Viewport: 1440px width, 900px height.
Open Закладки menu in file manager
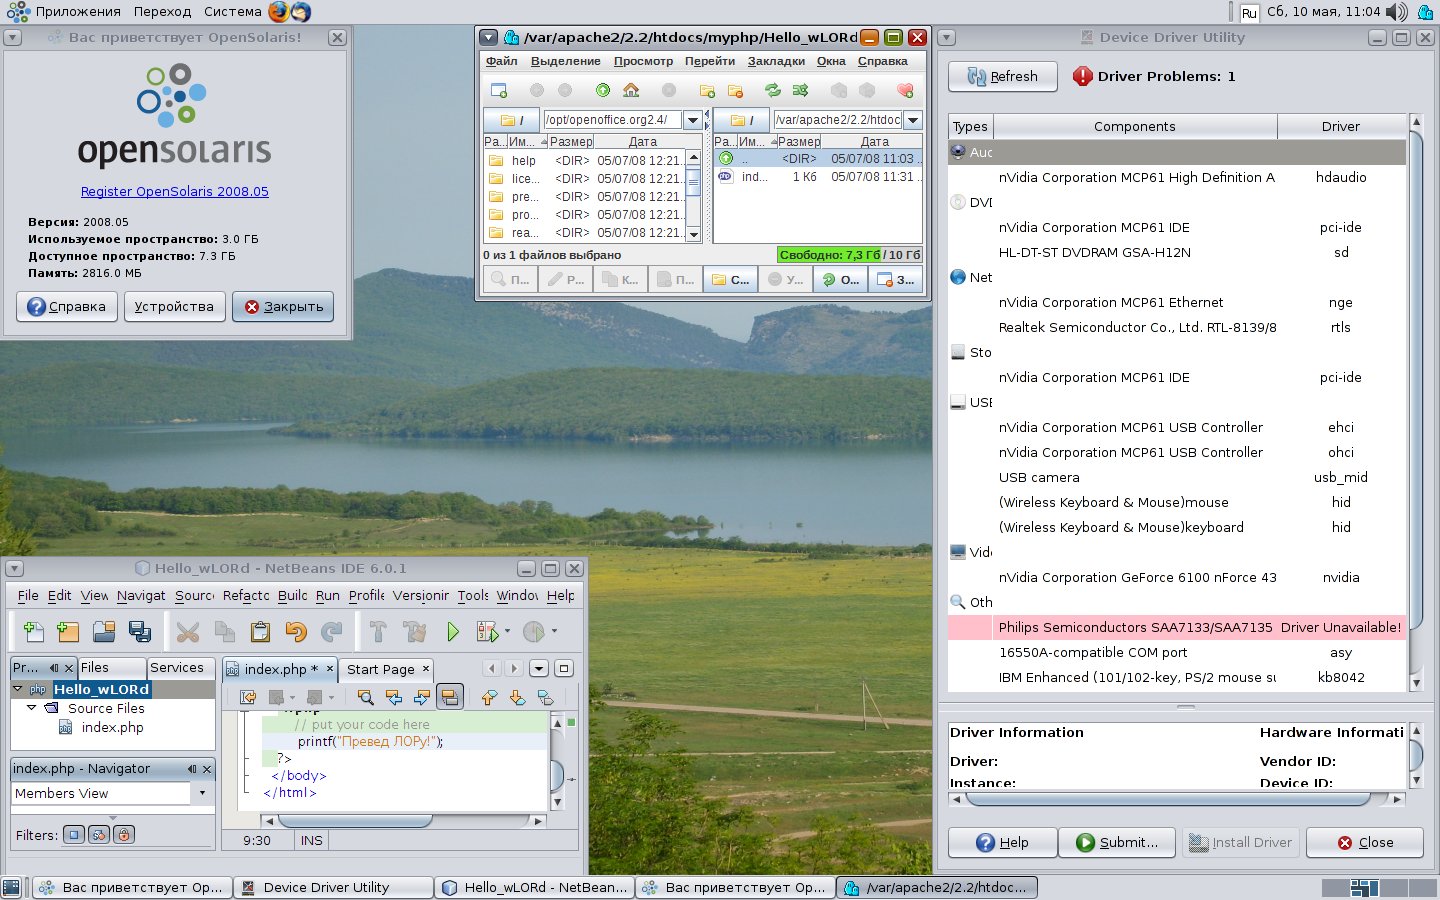click(776, 61)
